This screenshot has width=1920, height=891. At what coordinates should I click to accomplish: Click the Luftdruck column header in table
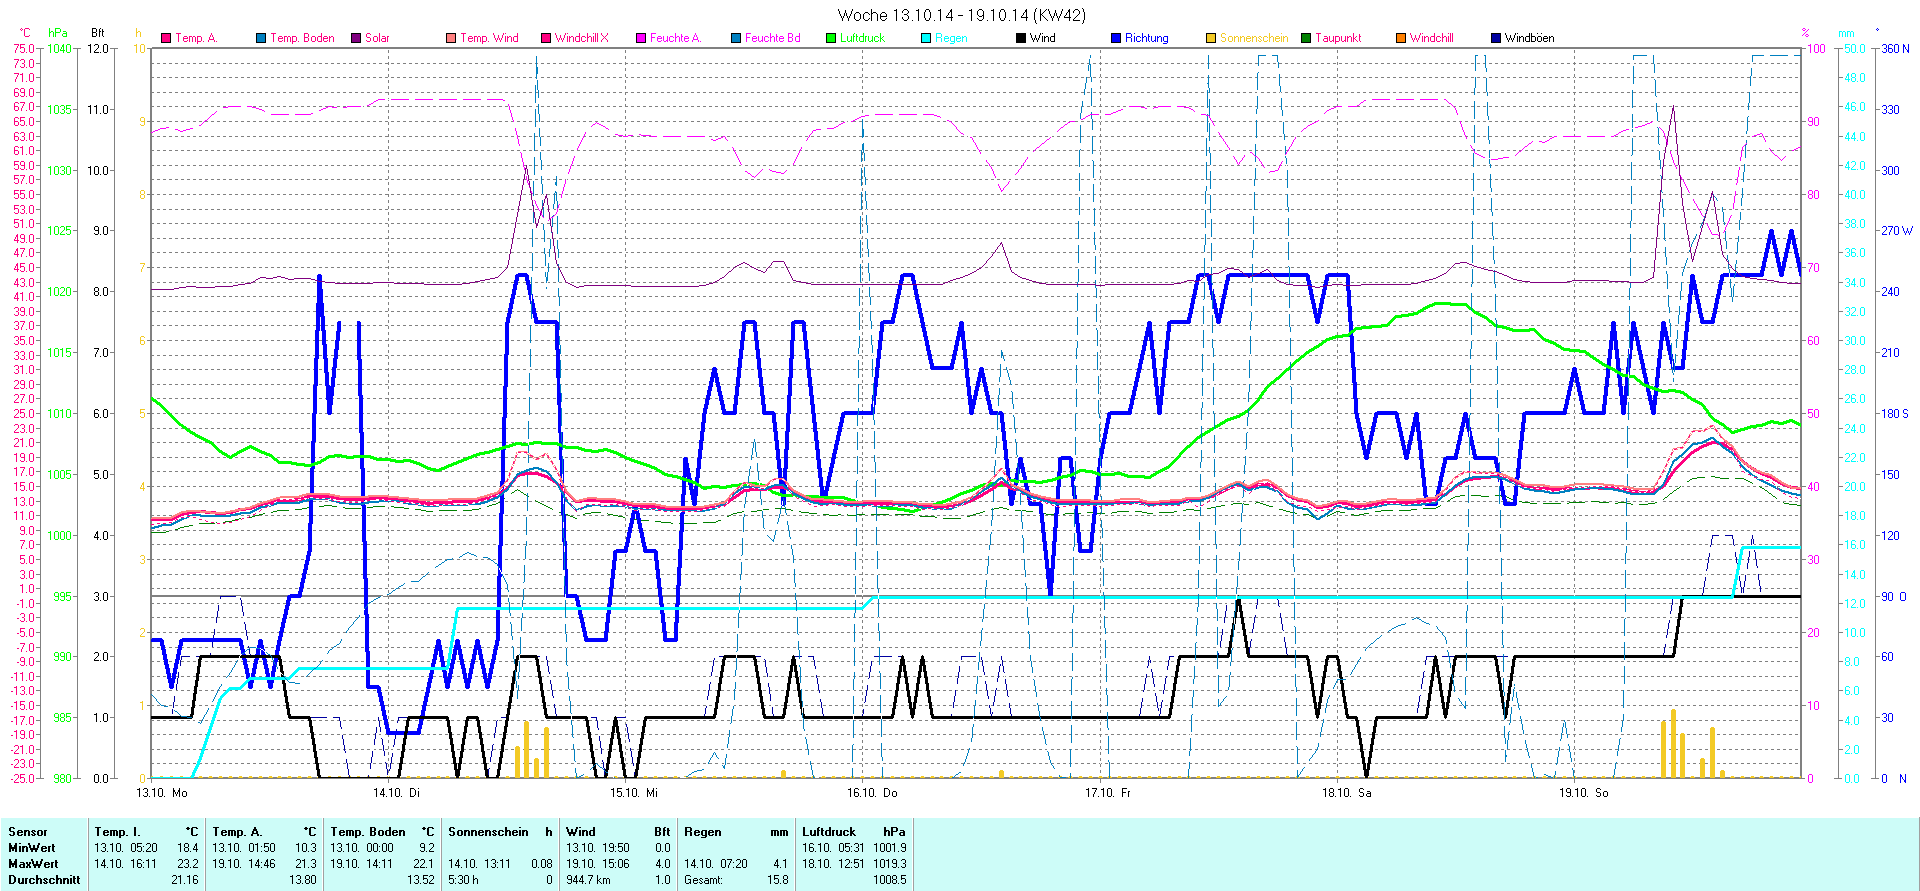pyautogui.click(x=829, y=832)
